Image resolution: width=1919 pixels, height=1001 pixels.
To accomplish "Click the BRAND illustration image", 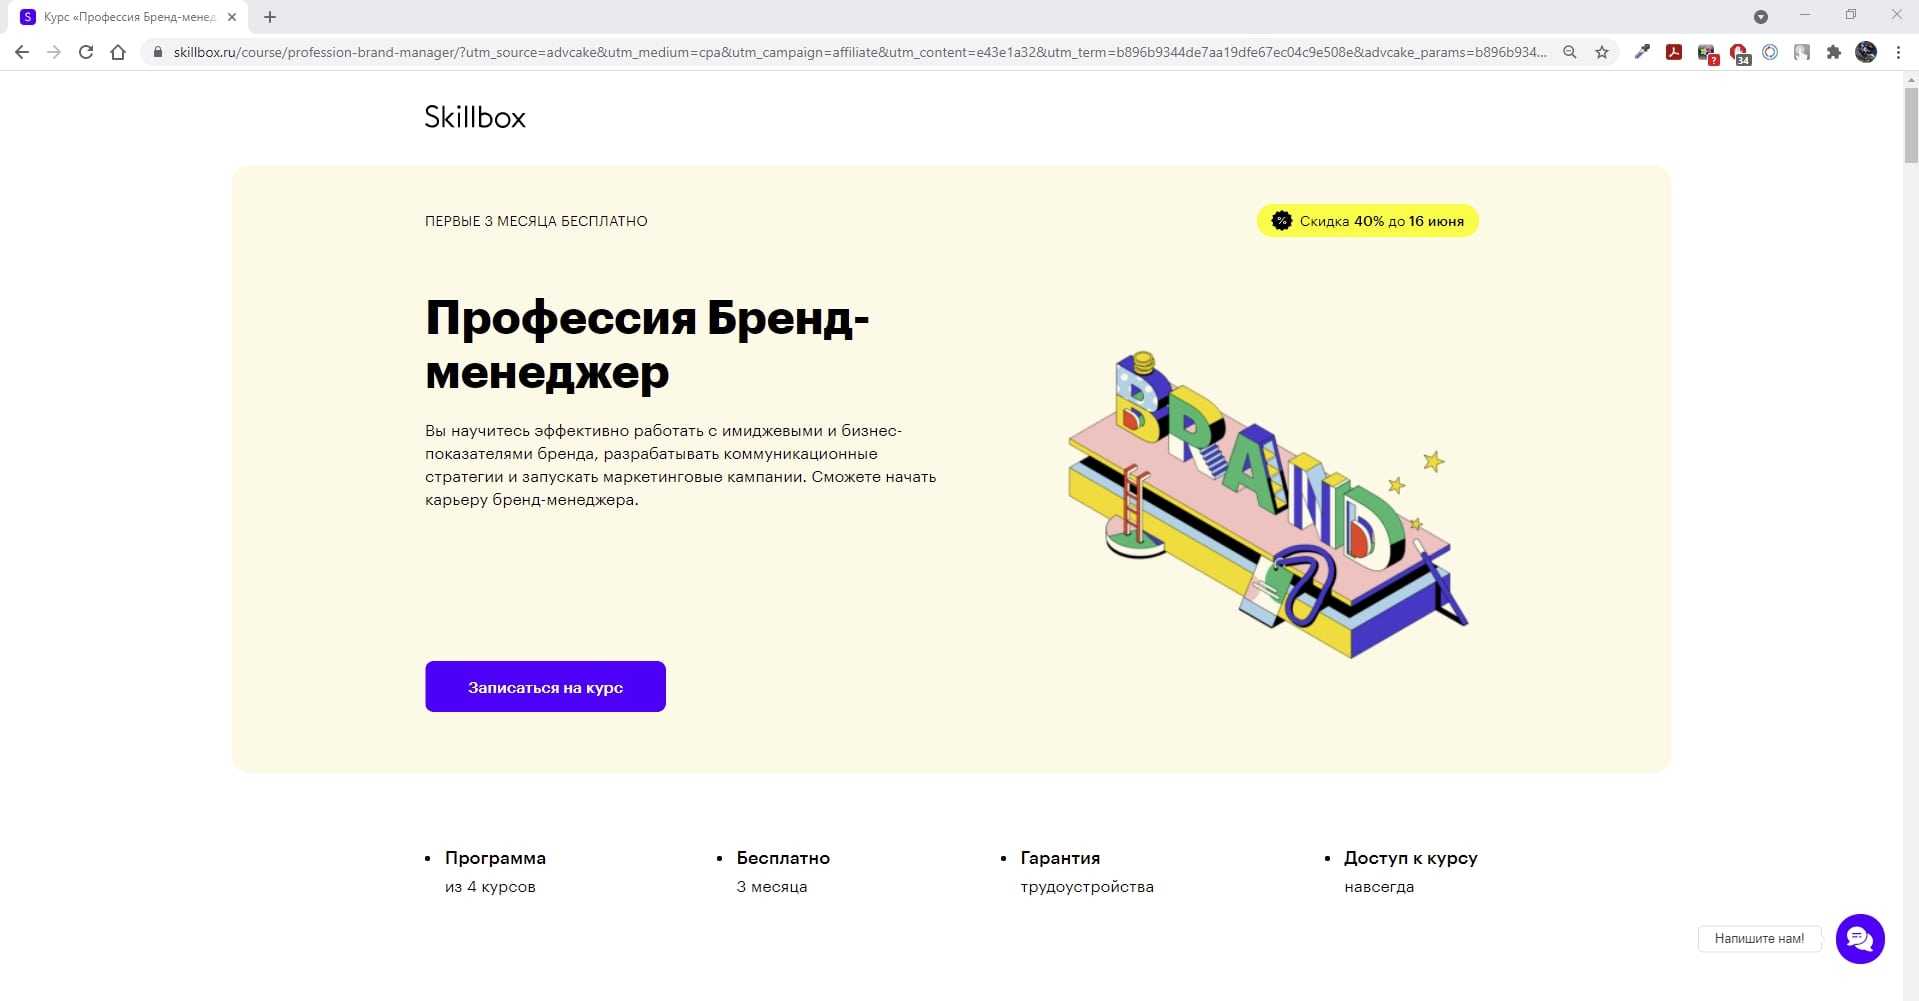I will 1268,504.
